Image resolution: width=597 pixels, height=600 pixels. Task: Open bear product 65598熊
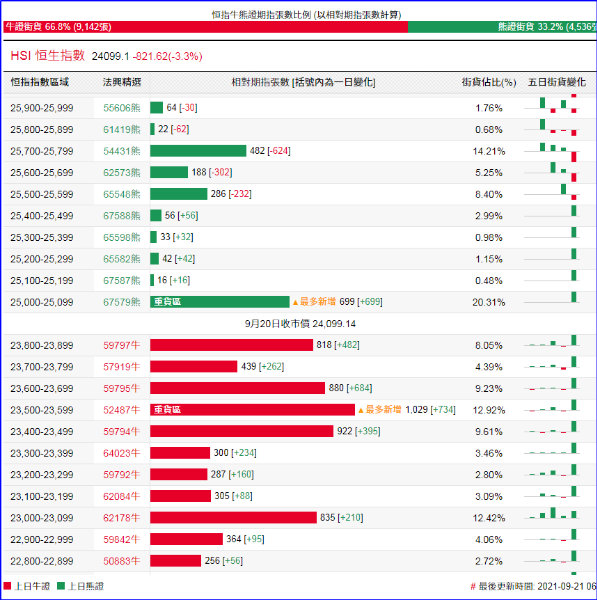pos(122,237)
